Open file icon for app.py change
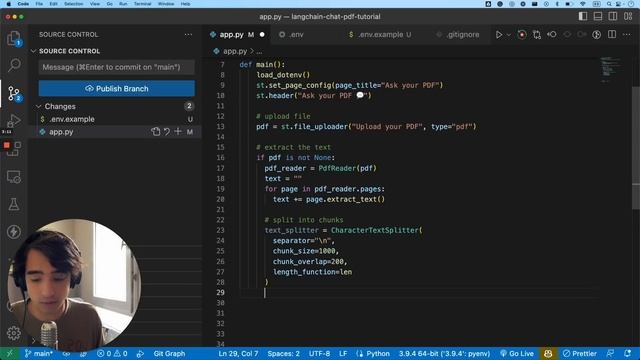The height and width of the screenshot is (360, 640). (156, 132)
